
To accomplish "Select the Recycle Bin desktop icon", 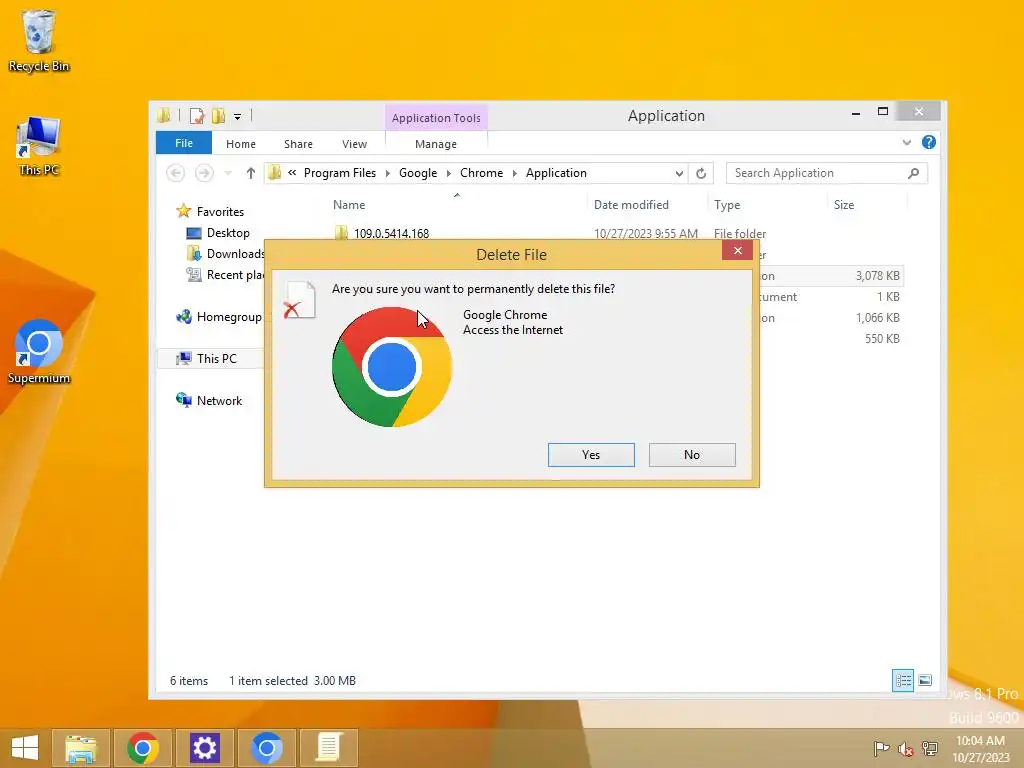I will click(x=39, y=40).
